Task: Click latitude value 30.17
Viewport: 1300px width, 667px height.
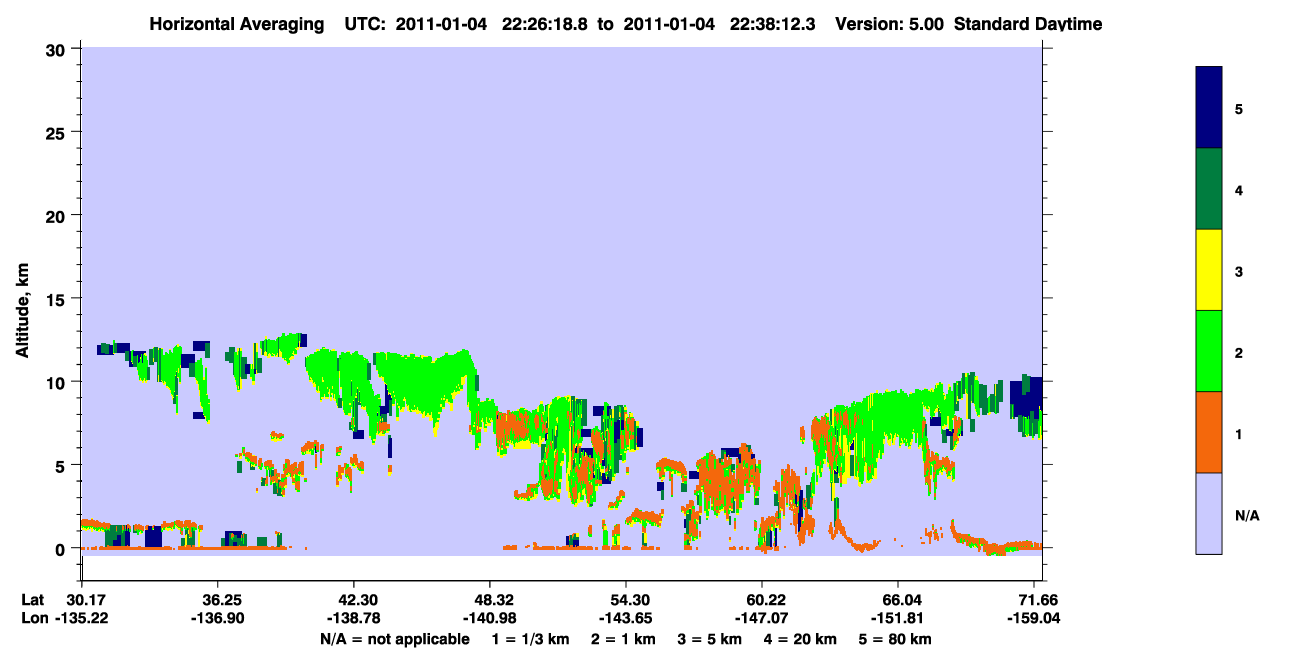Action: (x=86, y=600)
